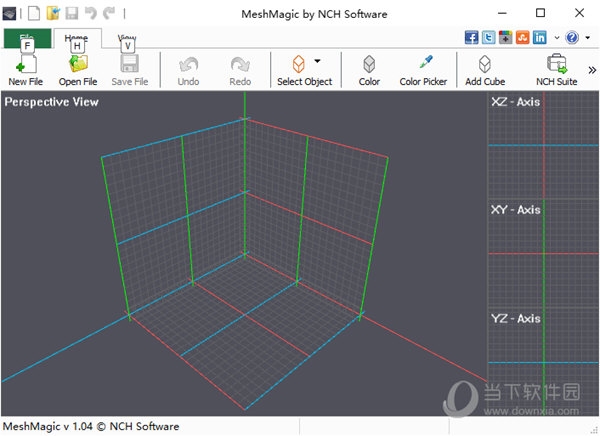Viewport: 600px width, 436px height.
Task: Click MeshMagic v 1.04 status bar text
Action: coord(91,426)
